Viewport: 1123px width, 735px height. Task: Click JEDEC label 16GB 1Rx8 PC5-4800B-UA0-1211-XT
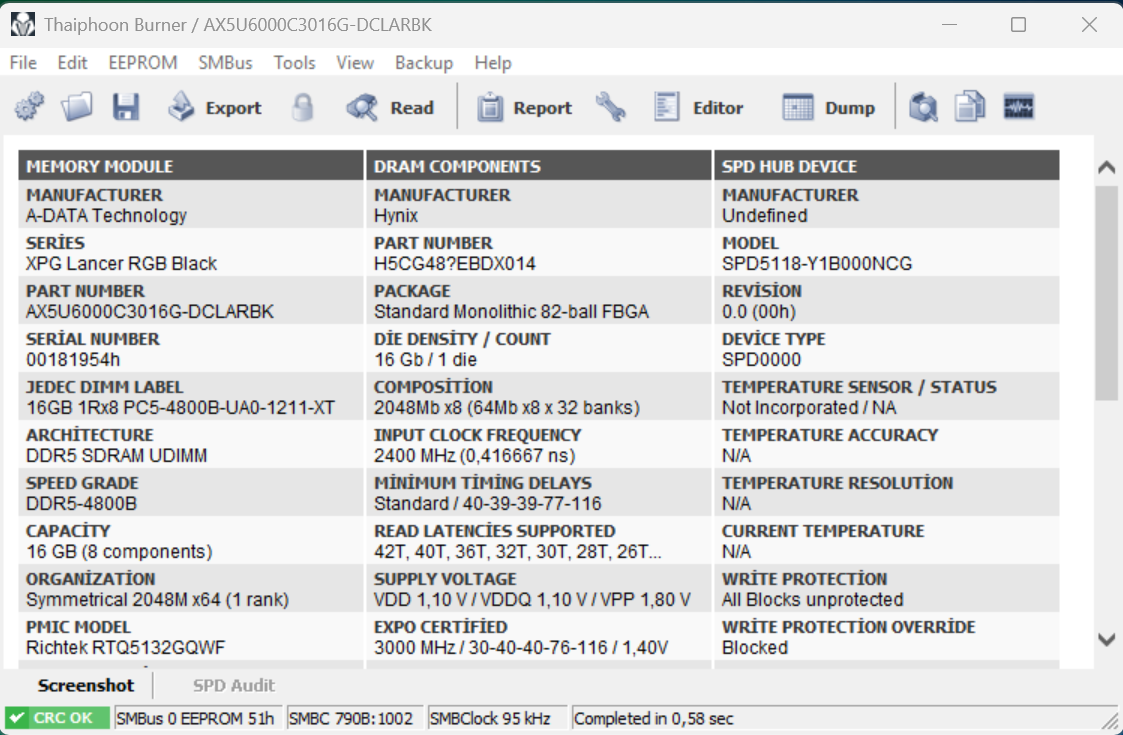tap(180, 408)
